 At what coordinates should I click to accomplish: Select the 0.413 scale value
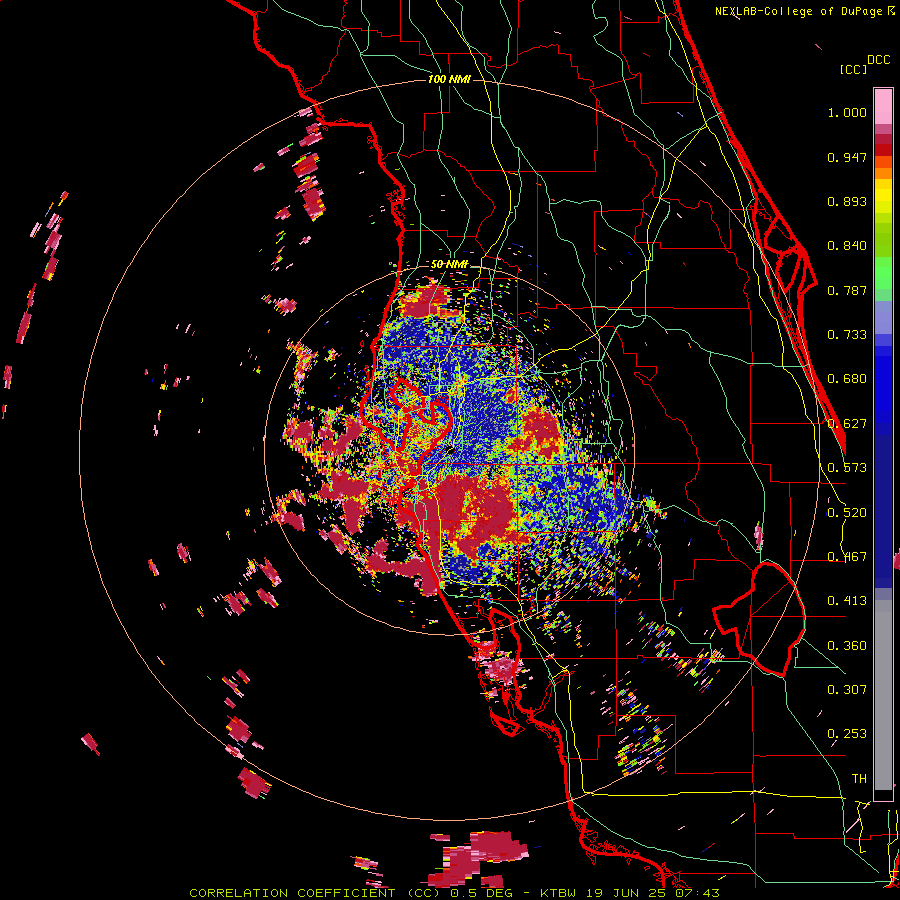(x=847, y=601)
